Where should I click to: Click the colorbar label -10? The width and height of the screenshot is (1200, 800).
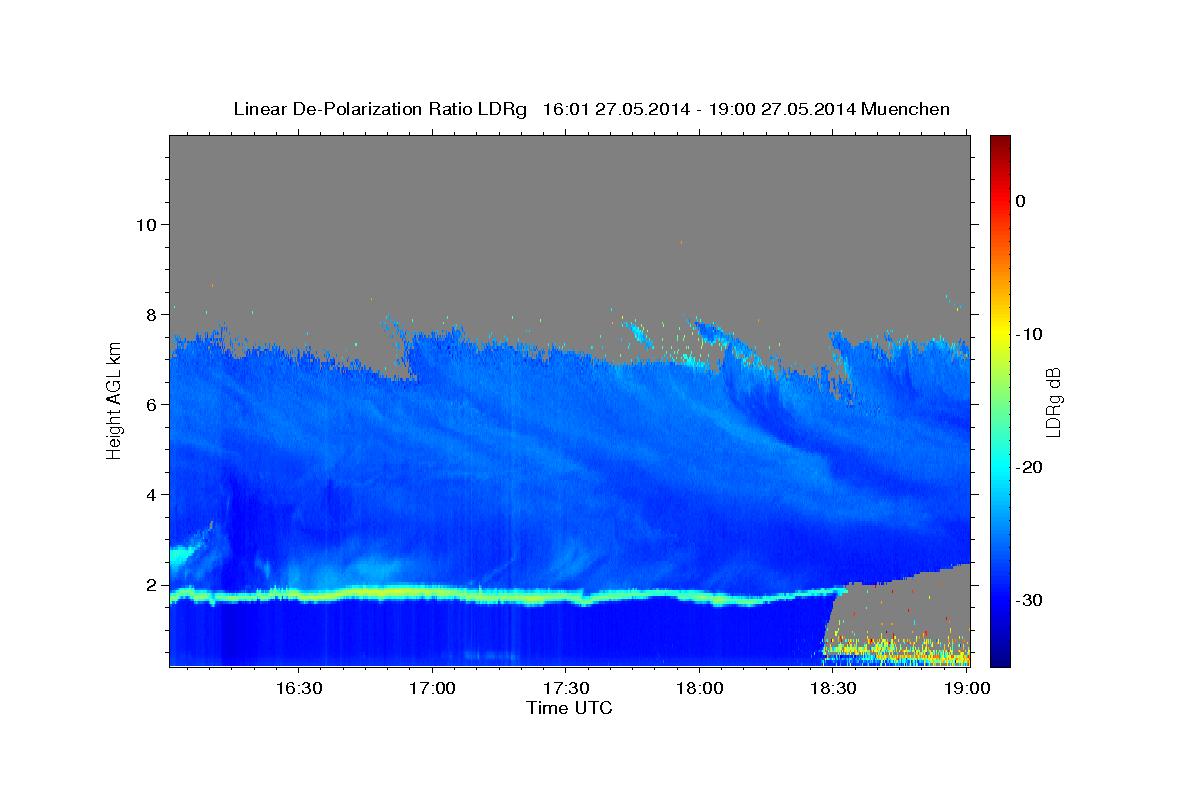tap(1029, 334)
